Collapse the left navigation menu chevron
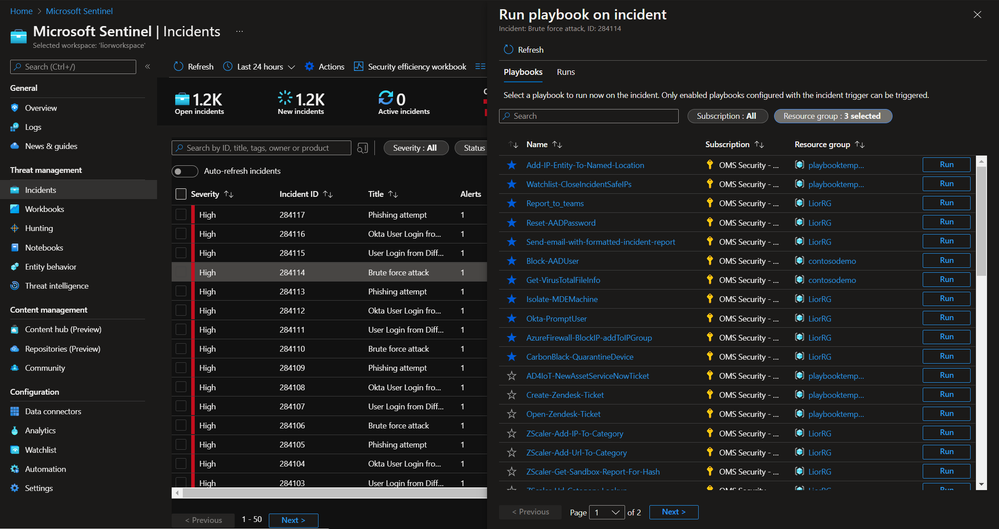This screenshot has width=999, height=529. tap(147, 66)
